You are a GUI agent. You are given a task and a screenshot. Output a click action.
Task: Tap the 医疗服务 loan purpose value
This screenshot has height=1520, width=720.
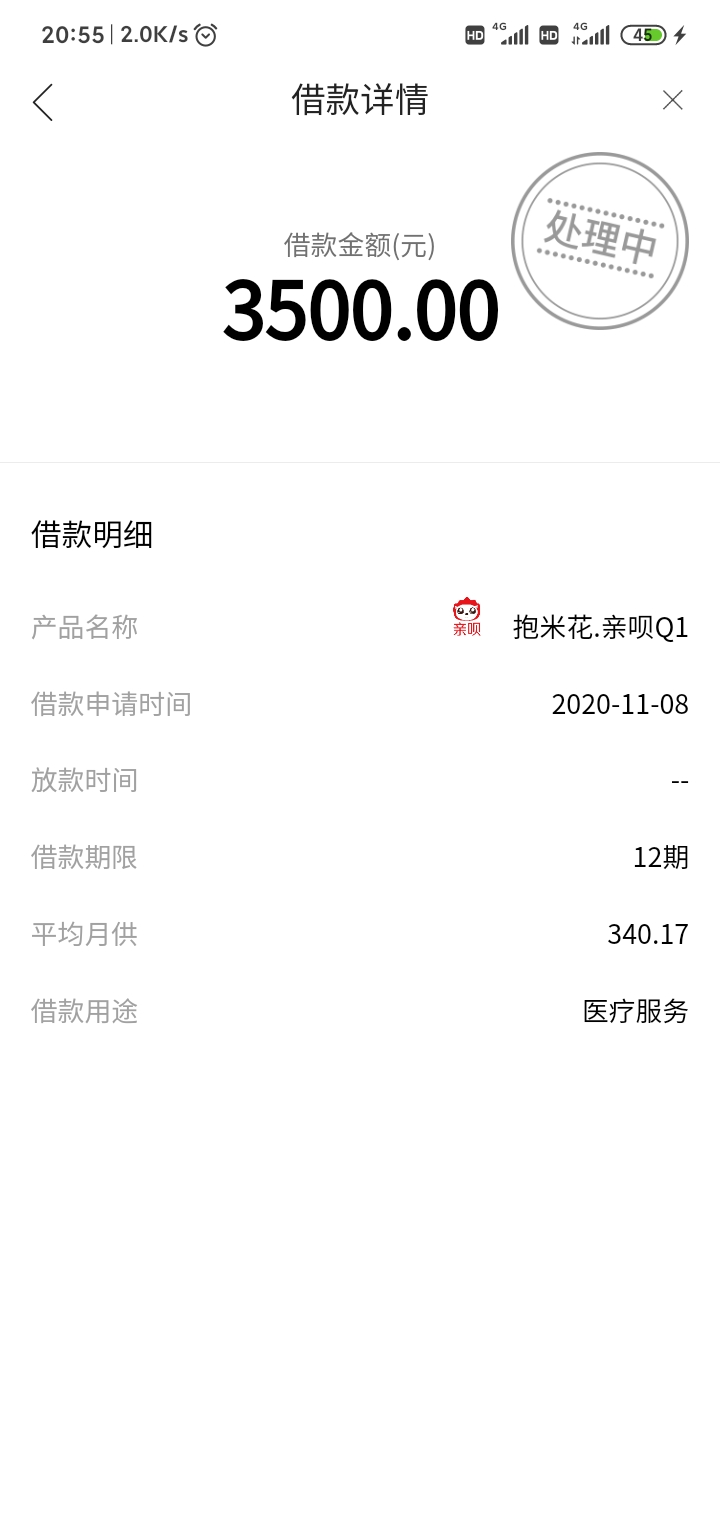point(636,1011)
